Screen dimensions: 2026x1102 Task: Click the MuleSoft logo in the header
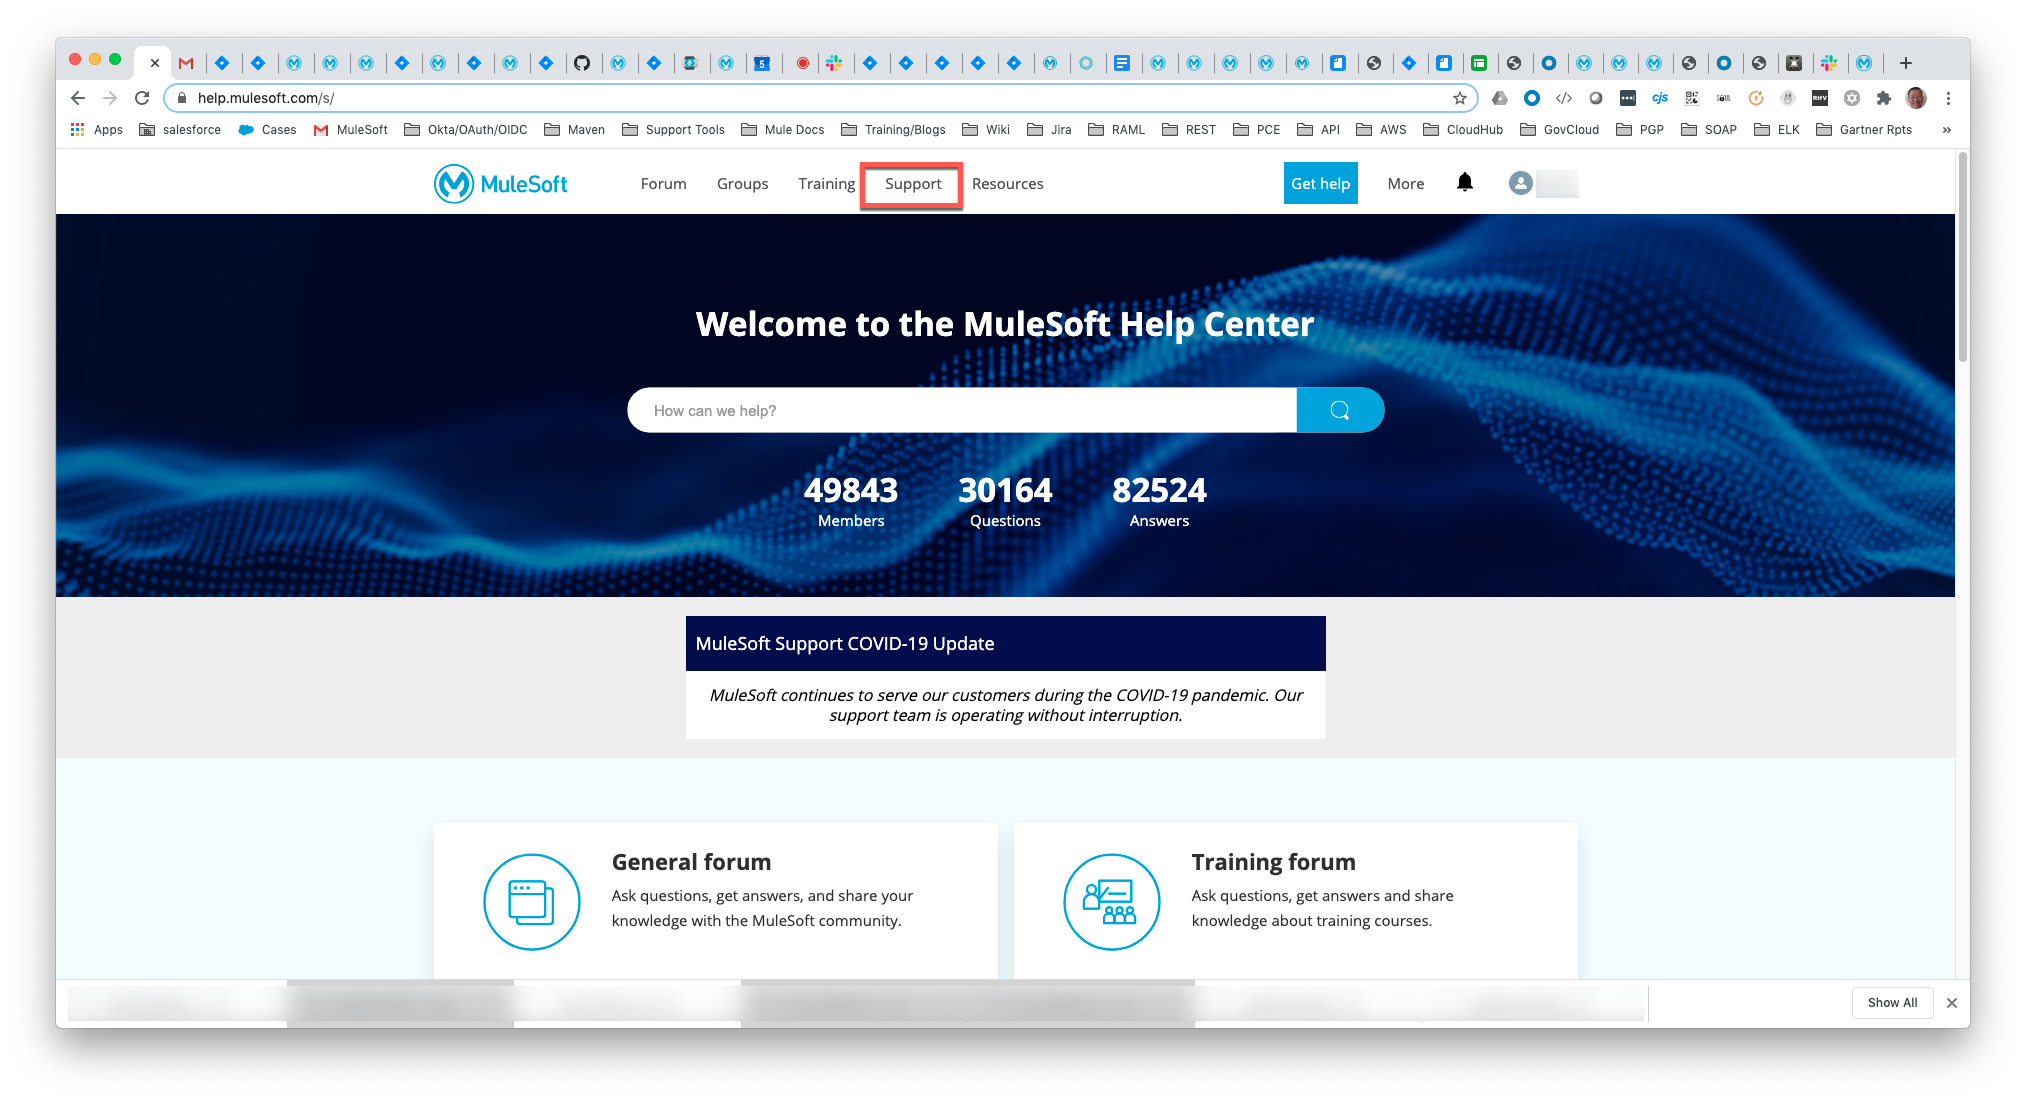pyautogui.click(x=500, y=183)
